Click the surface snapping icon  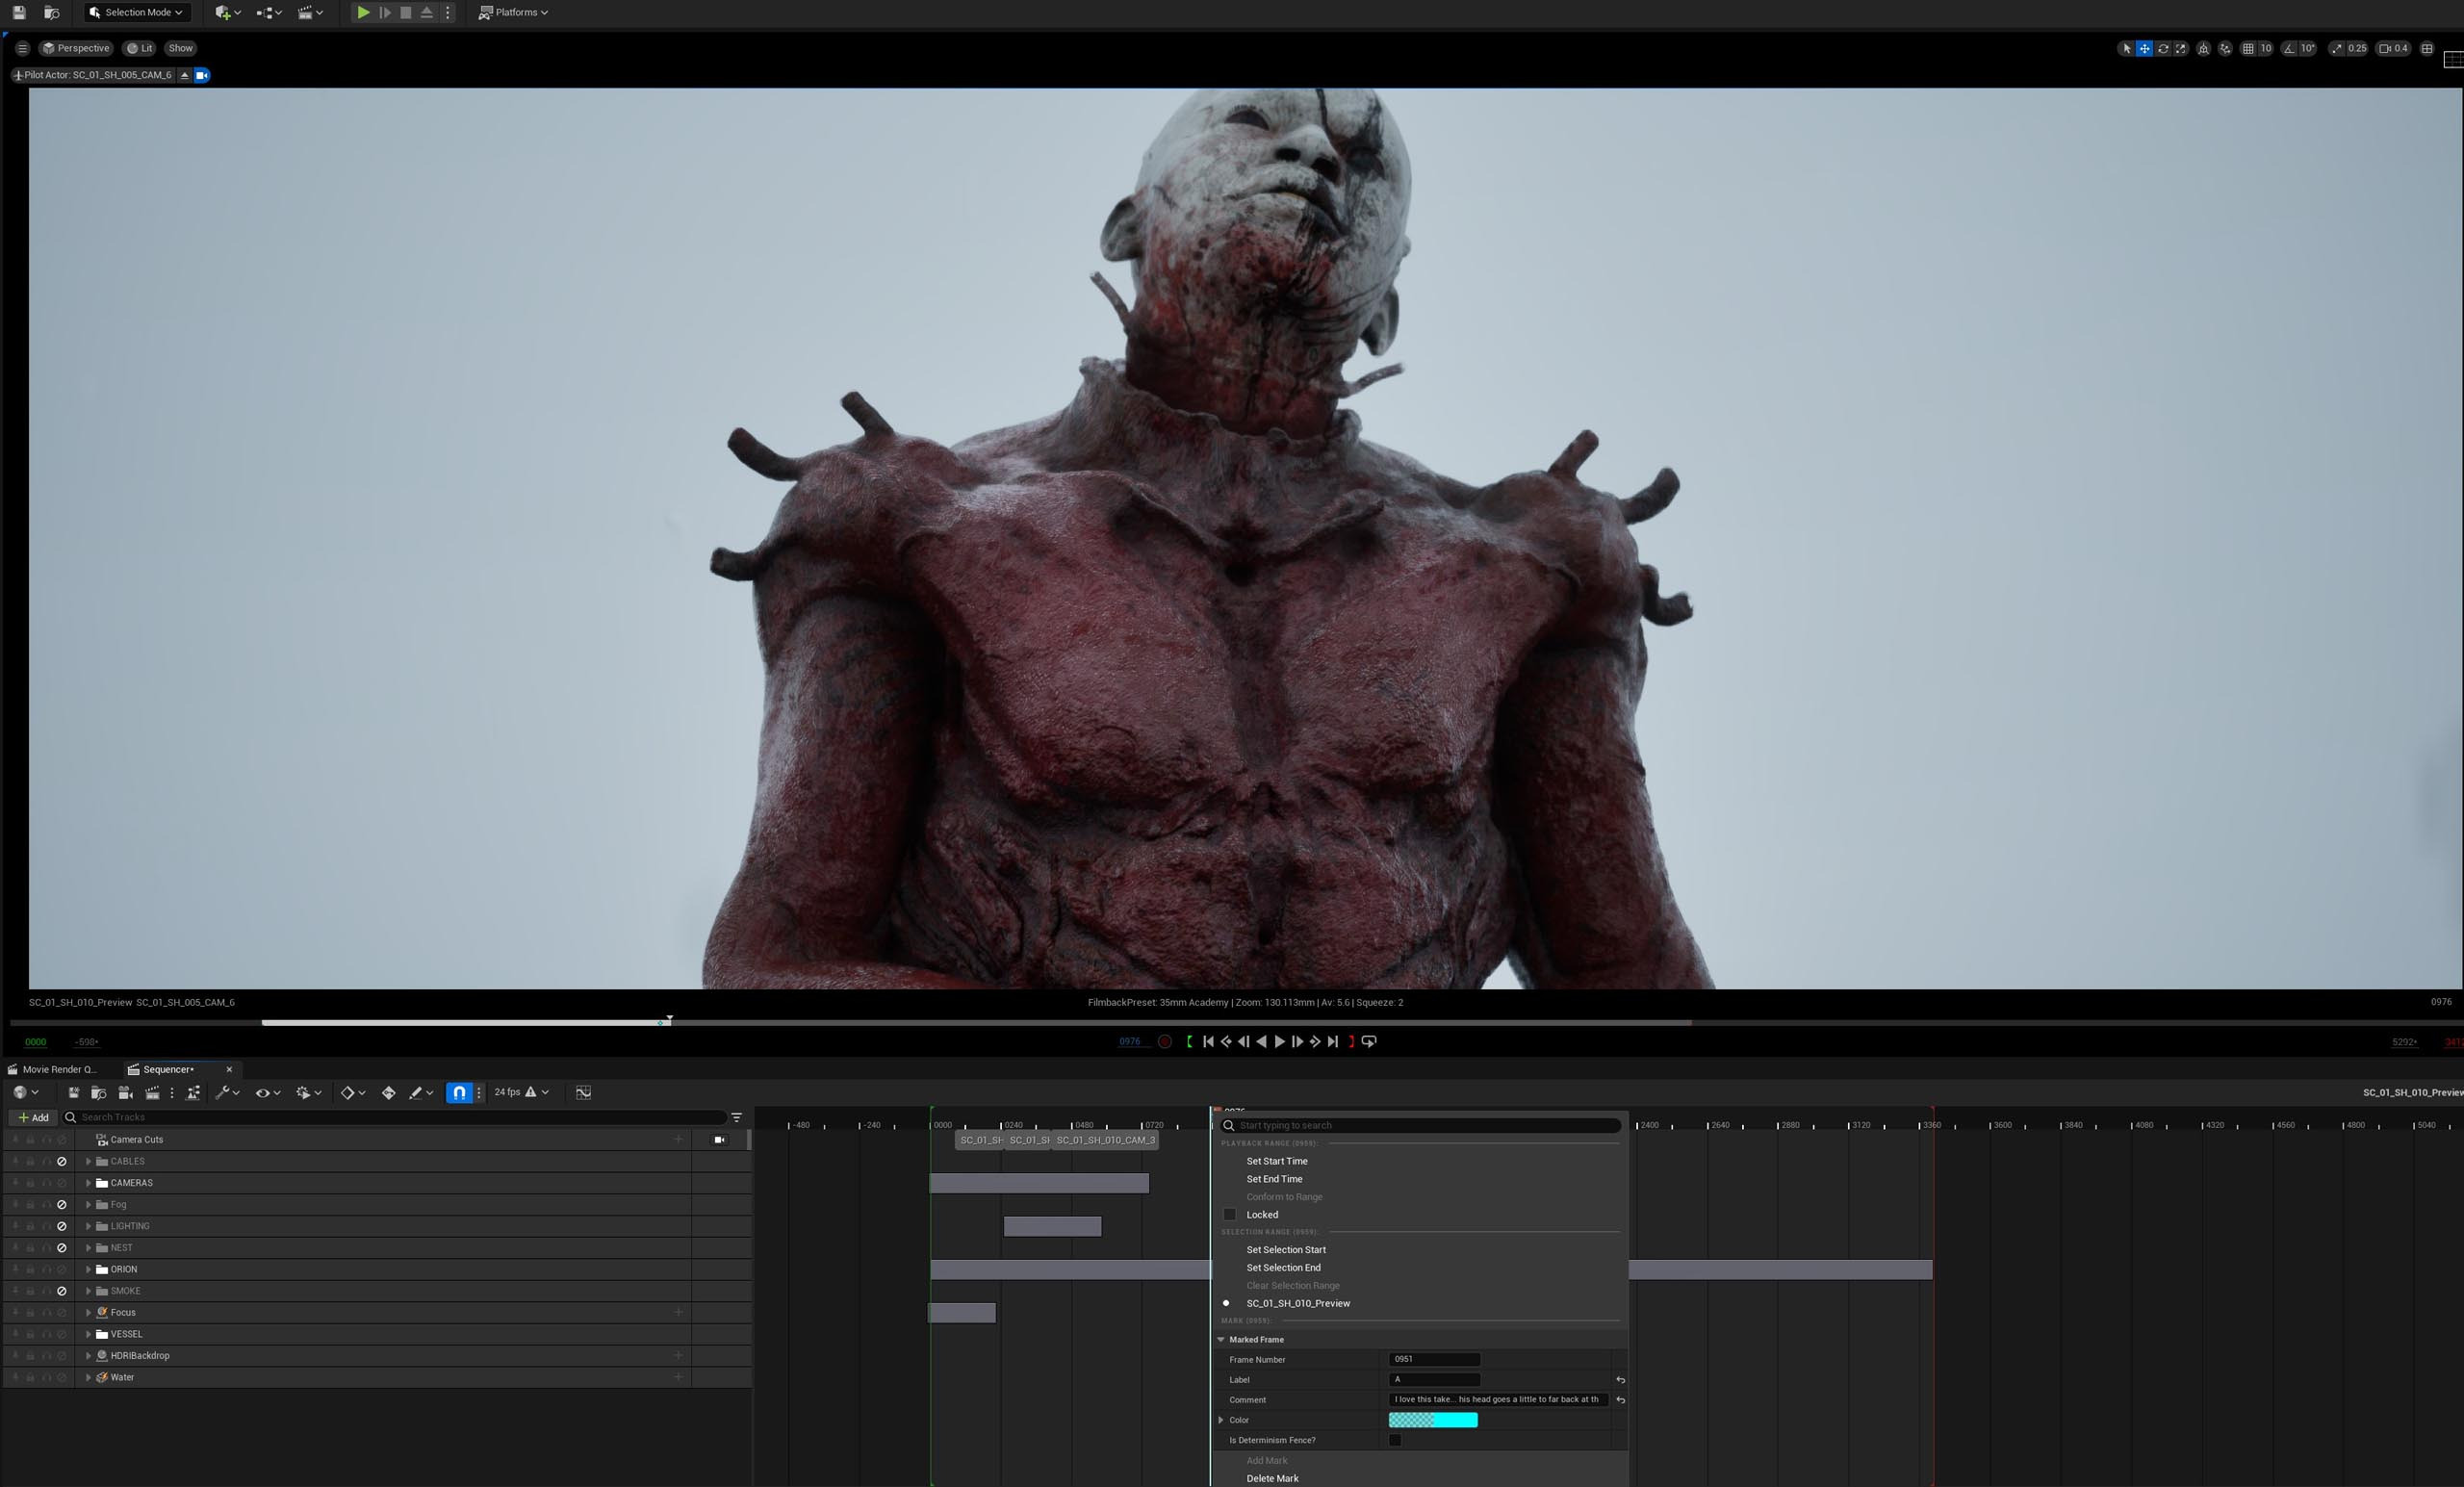pos(2225,48)
